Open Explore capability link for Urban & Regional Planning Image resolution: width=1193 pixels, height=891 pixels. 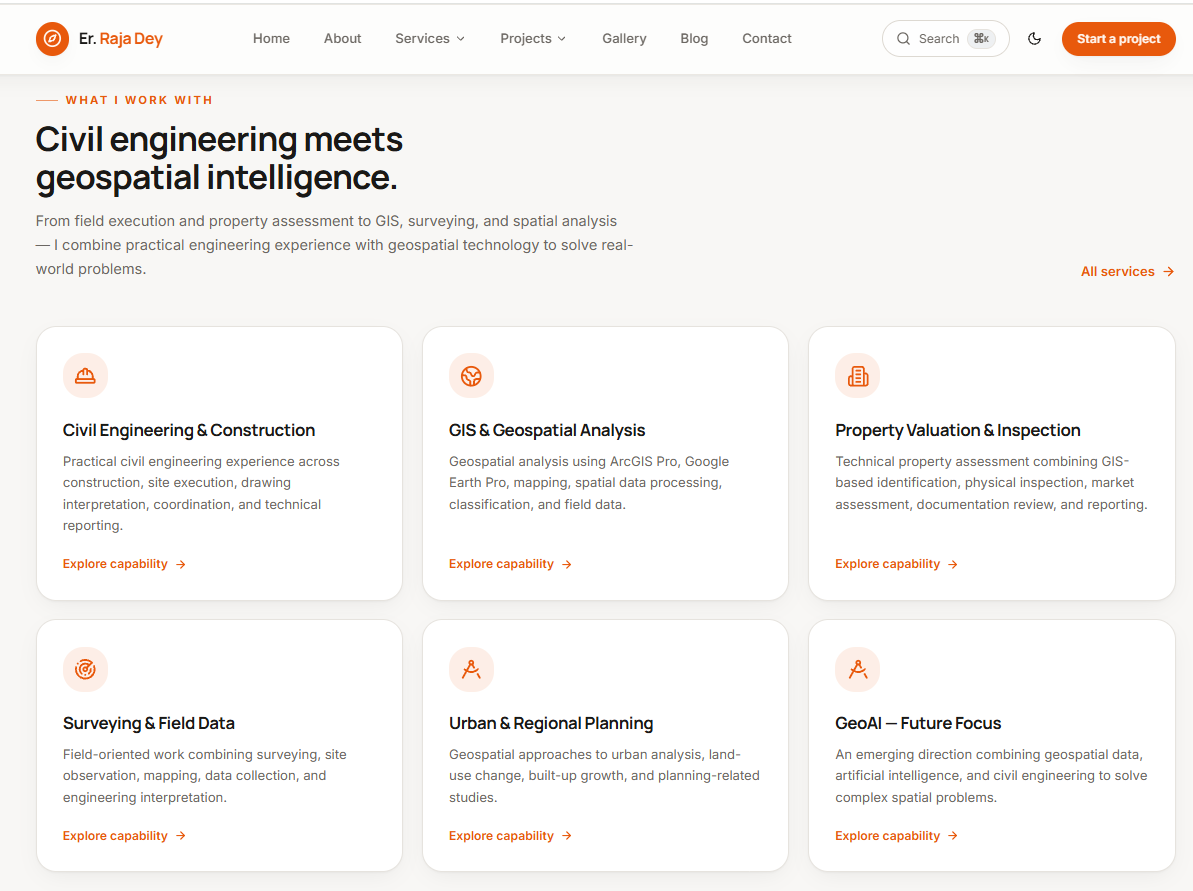[510, 836]
